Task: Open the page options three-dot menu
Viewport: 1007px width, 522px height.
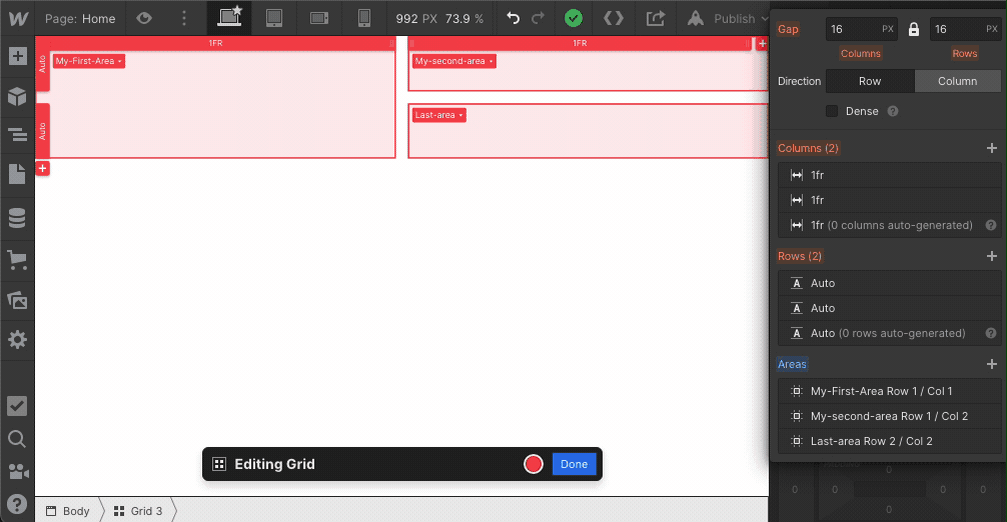Action: pos(184,18)
